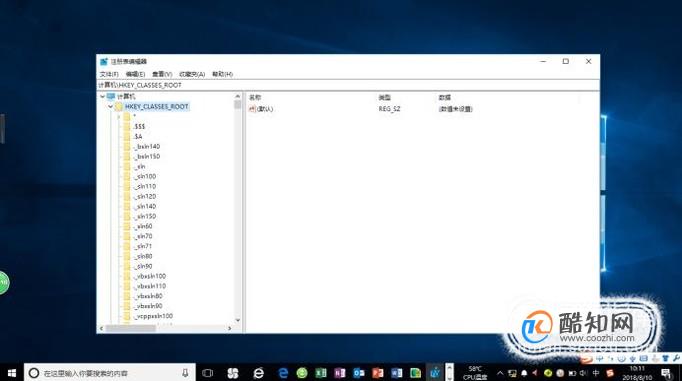Select the ._sln90 key
Image resolution: width=682 pixels, height=381 pixels.
click(143, 267)
